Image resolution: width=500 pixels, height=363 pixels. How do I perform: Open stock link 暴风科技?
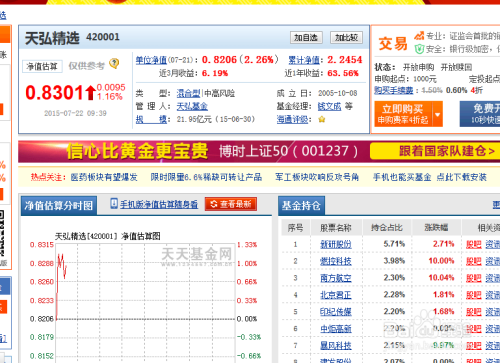click(336, 346)
